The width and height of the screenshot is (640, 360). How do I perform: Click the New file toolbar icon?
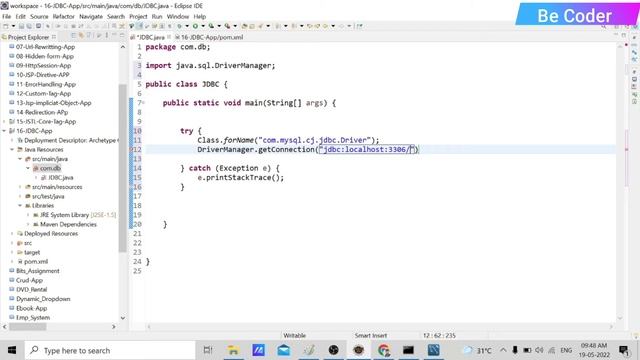(6, 26)
